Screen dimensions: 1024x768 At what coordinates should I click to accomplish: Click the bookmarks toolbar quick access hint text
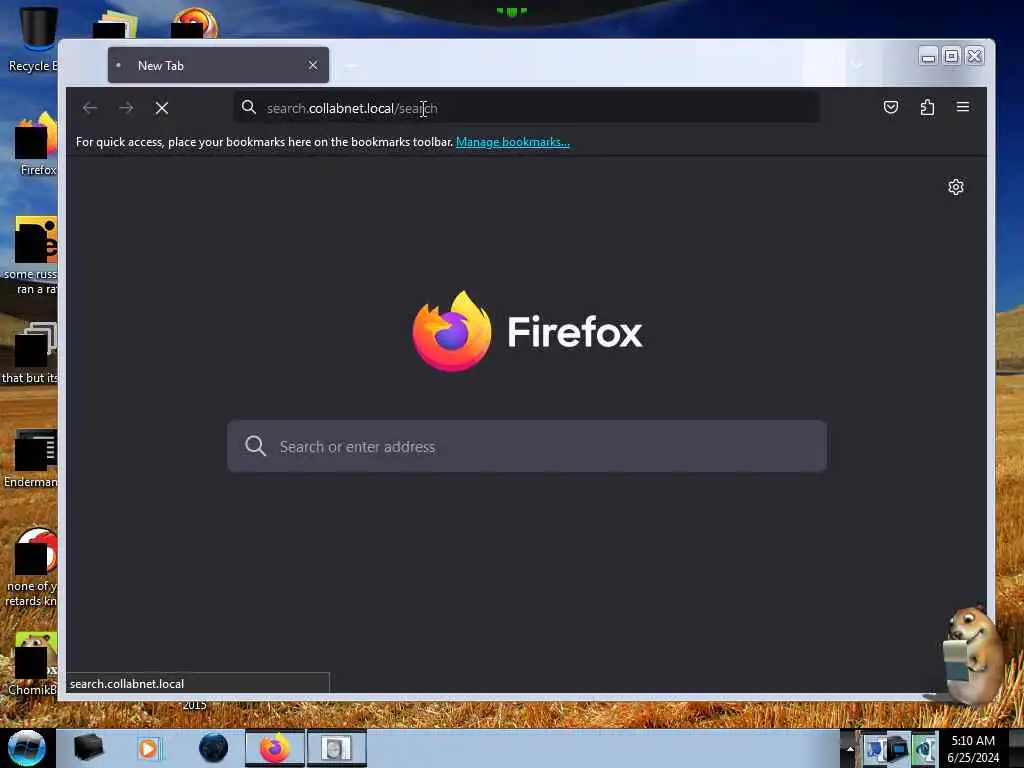point(264,142)
